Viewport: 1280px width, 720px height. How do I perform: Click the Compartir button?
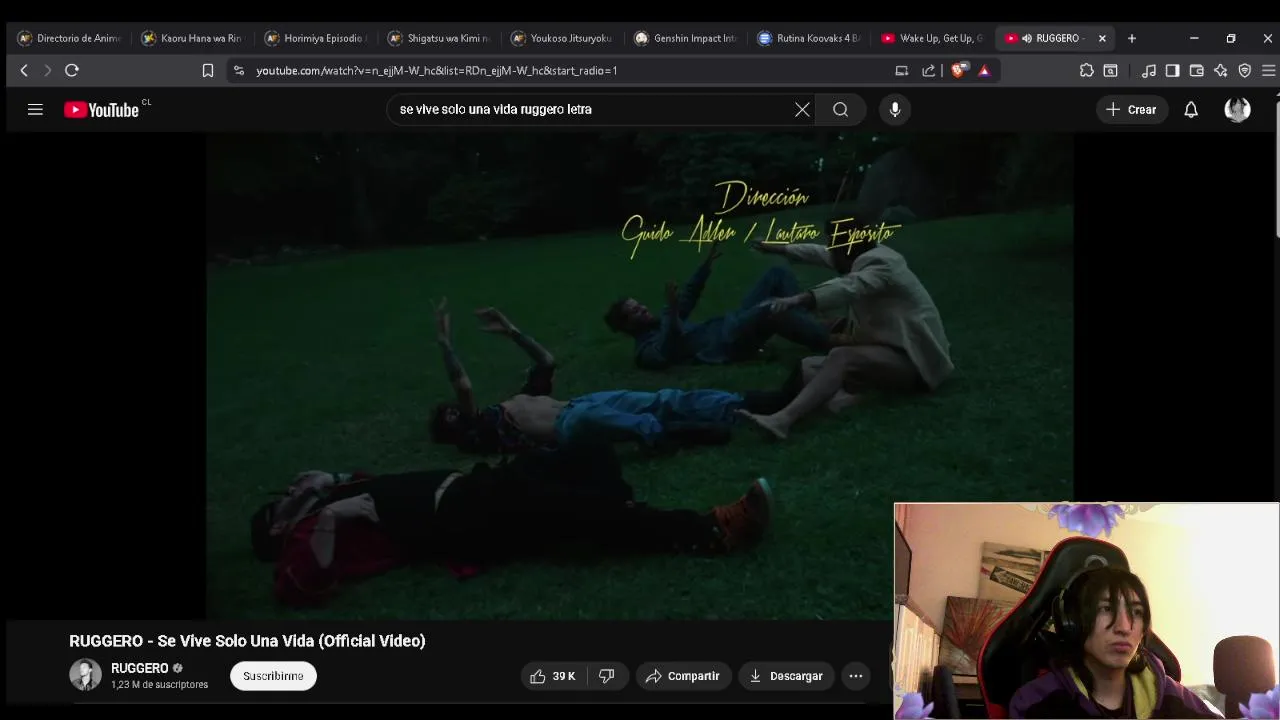683,676
